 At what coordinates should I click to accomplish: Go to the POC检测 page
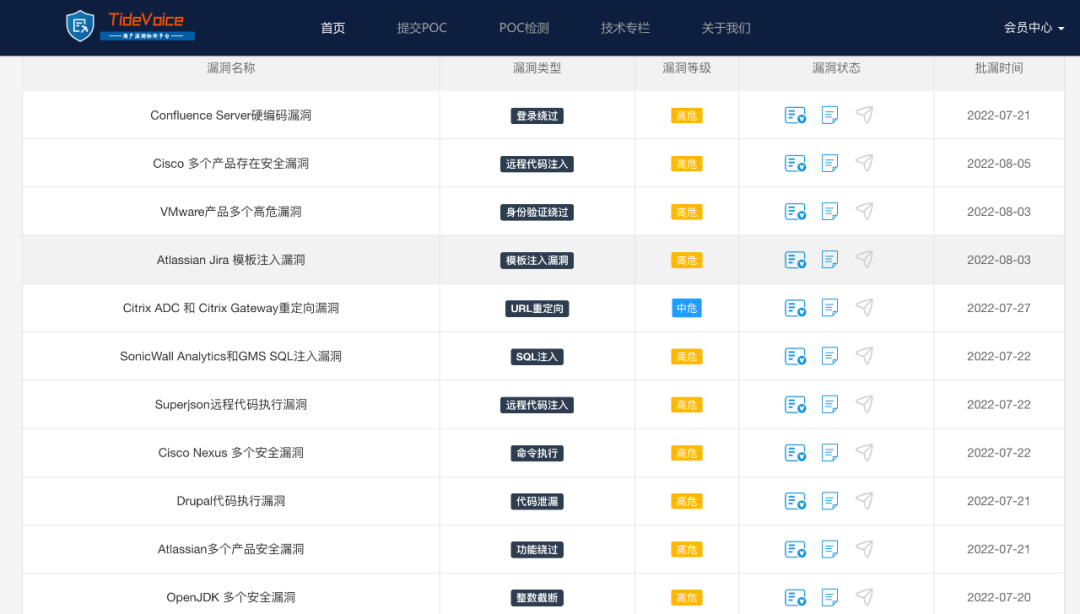(x=524, y=28)
